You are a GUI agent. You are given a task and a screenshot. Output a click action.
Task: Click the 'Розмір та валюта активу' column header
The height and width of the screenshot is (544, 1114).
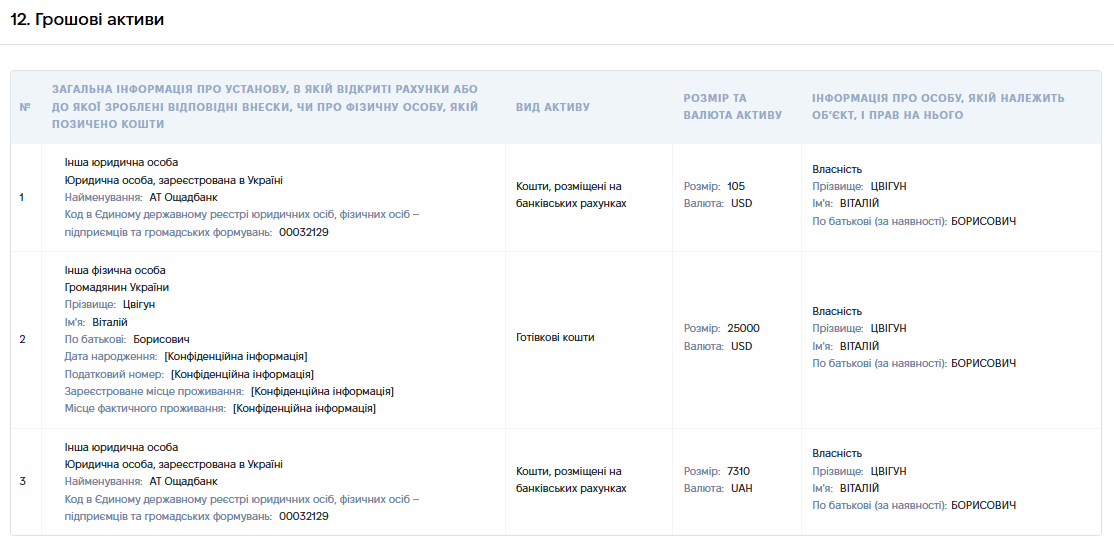732,107
